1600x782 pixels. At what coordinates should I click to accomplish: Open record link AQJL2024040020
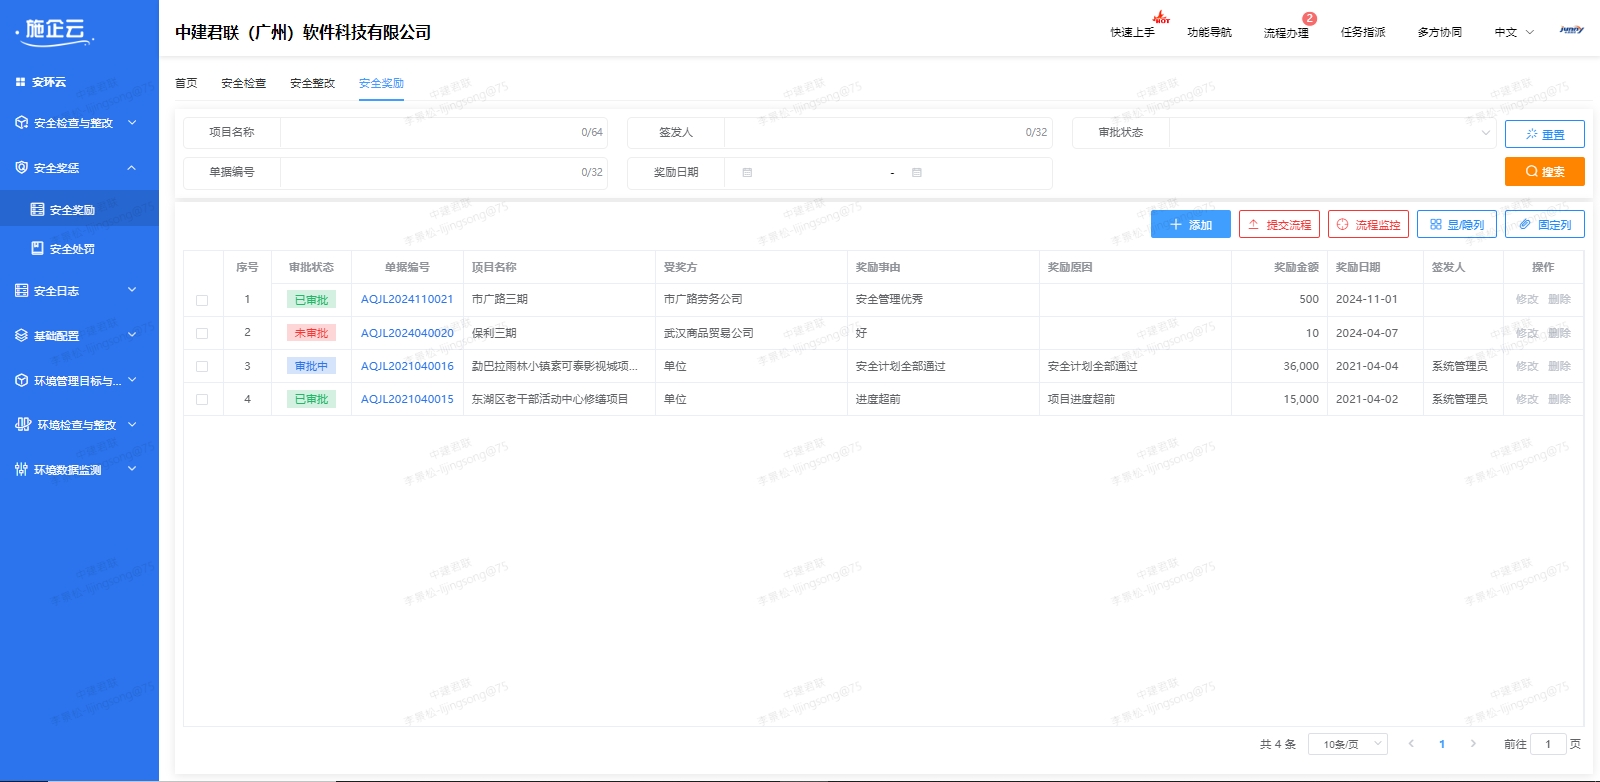click(407, 333)
